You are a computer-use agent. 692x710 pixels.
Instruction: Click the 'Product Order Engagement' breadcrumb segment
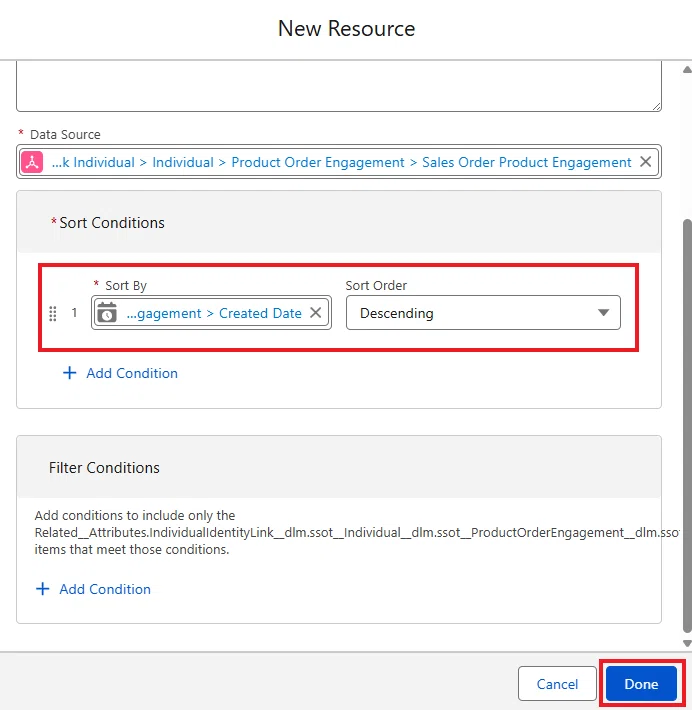pos(318,162)
